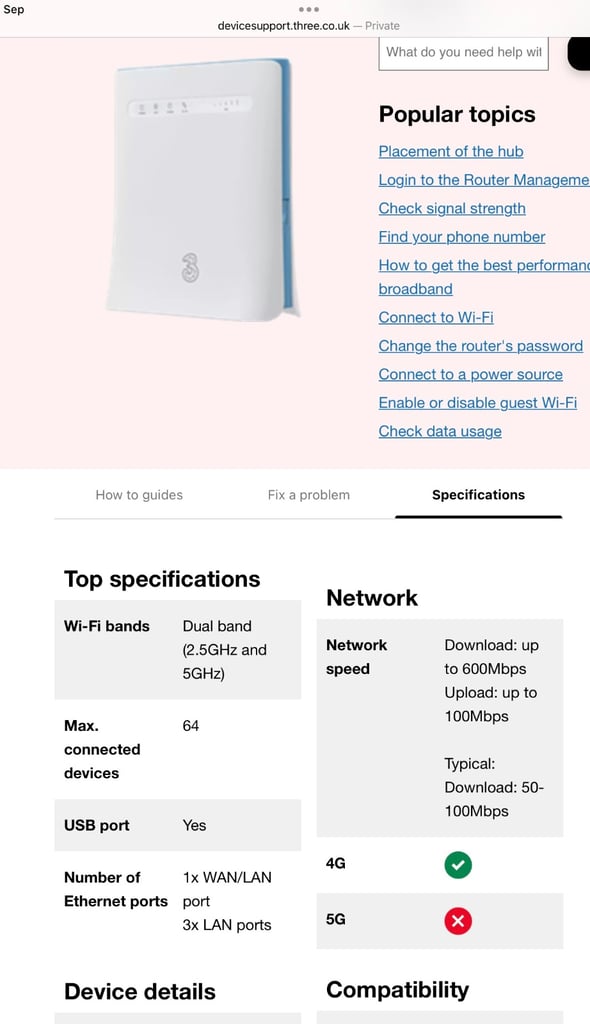Open the Connect to Wi-Fi help page
The height and width of the screenshot is (1024, 590).
(x=436, y=317)
